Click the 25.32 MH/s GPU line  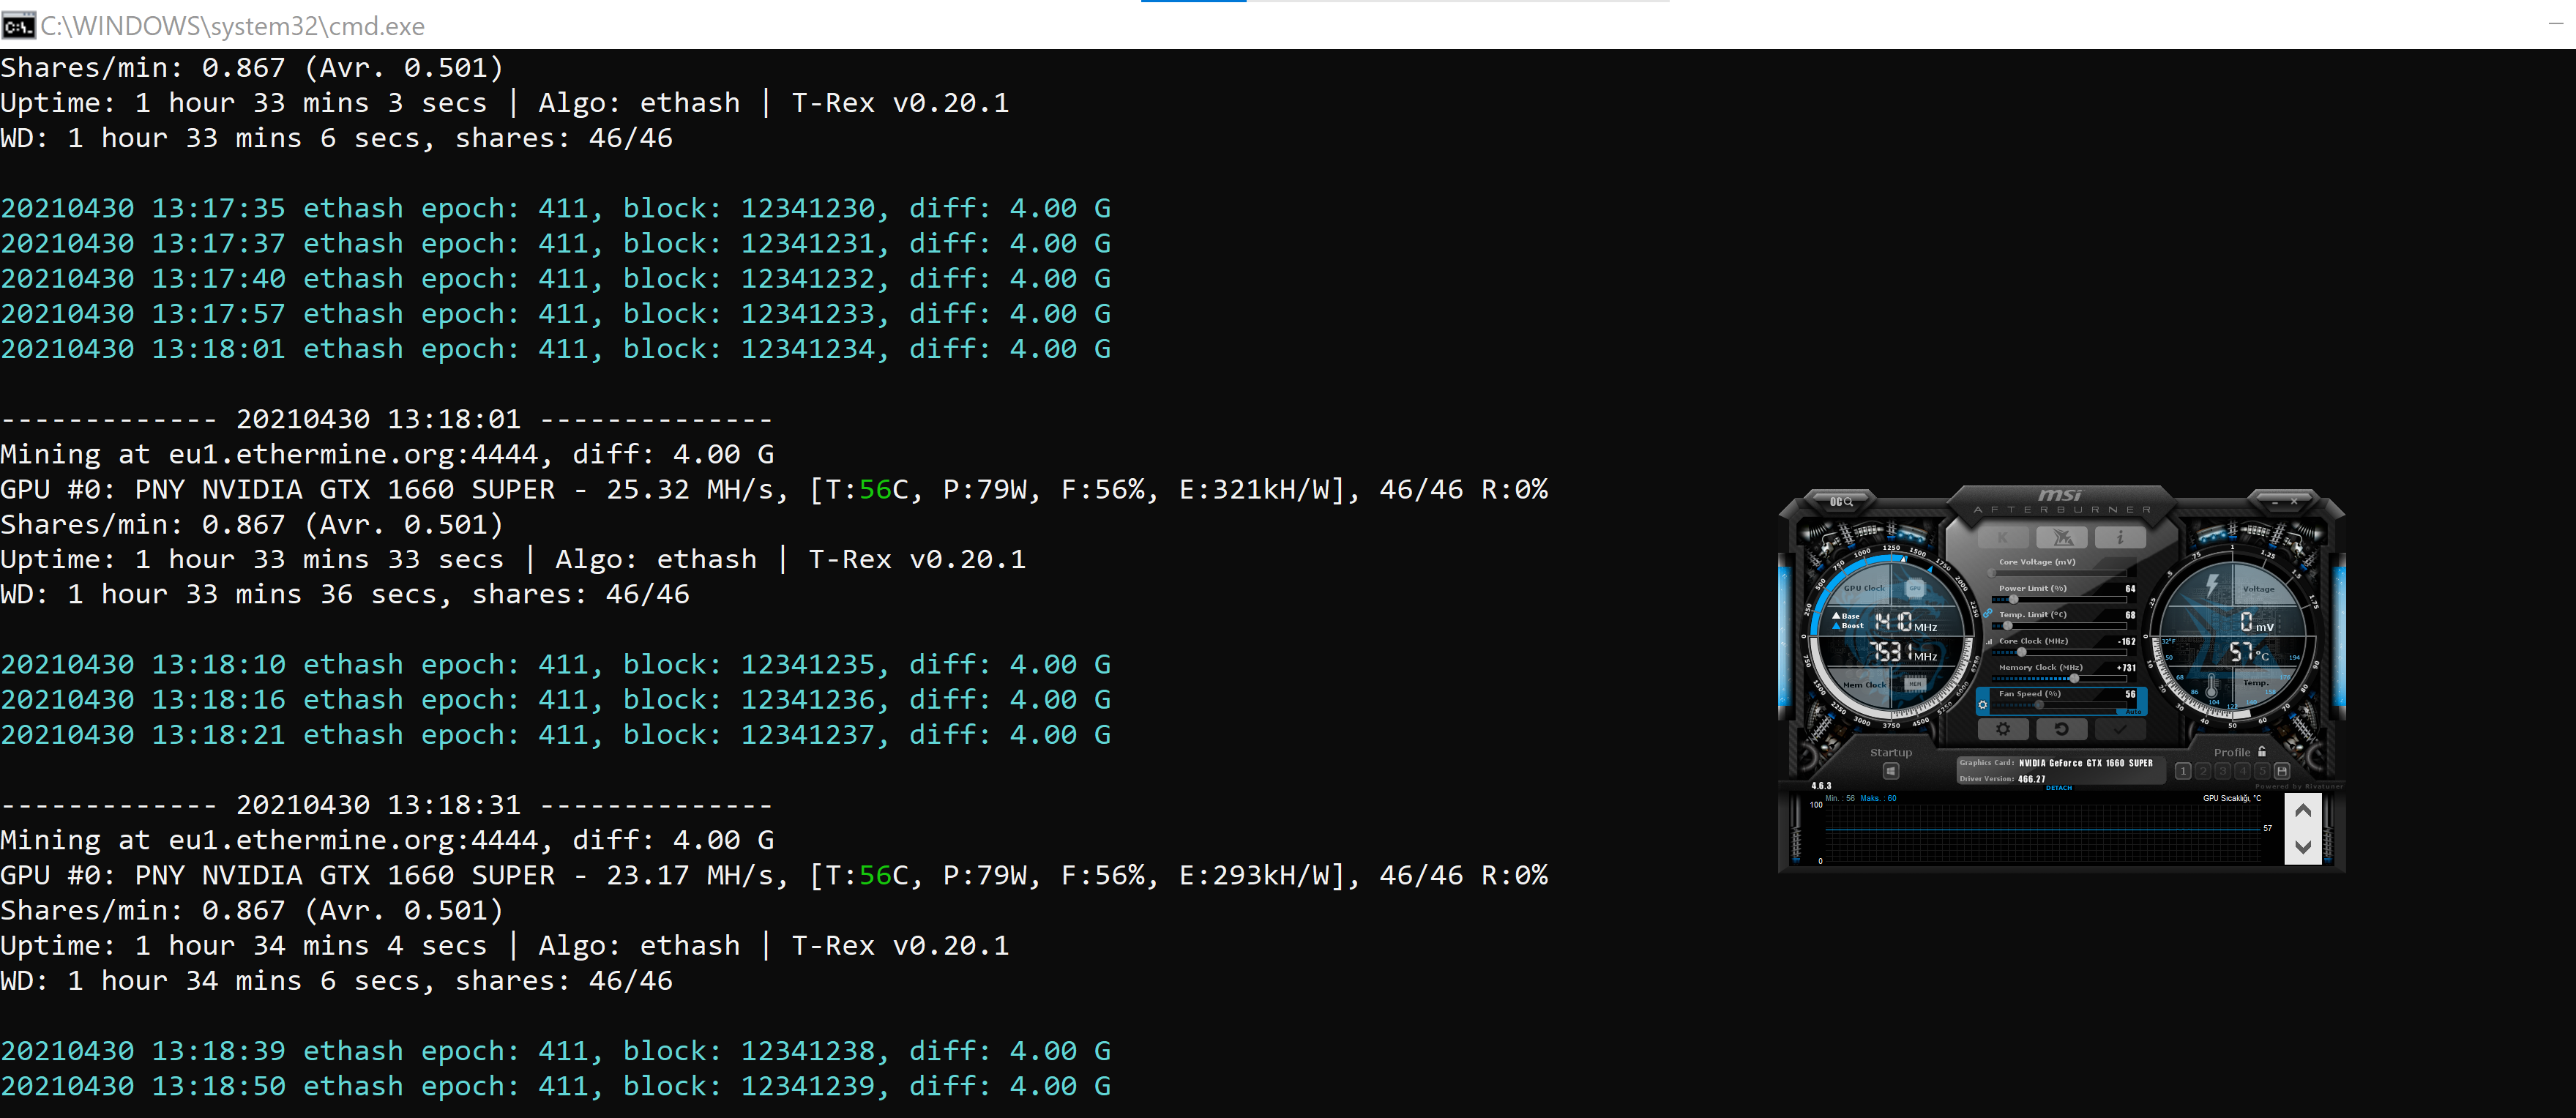click(774, 489)
